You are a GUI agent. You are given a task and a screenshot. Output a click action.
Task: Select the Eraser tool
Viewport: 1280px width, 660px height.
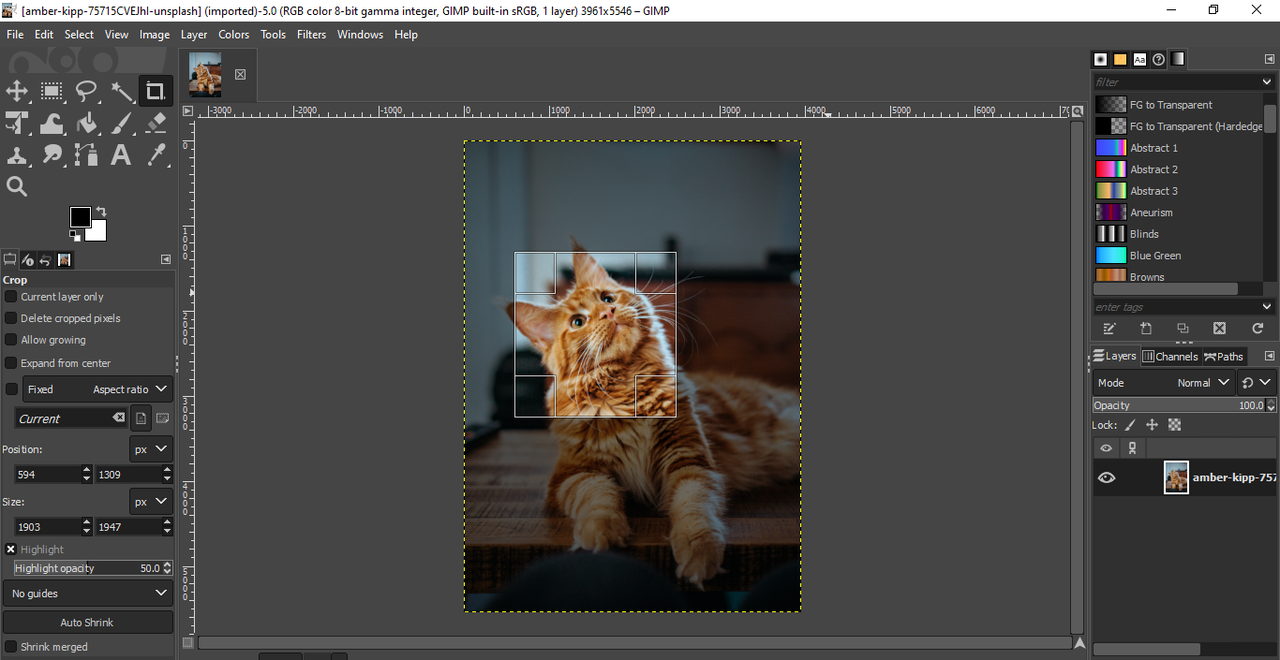156,124
